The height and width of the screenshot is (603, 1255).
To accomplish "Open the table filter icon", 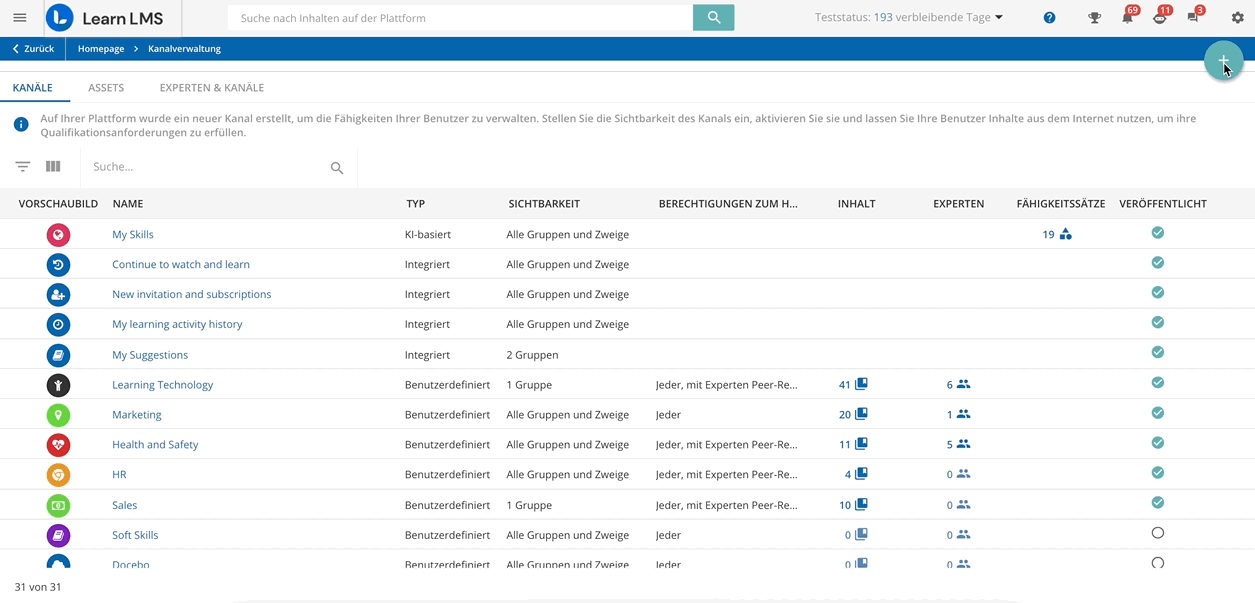I will click(x=23, y=167).
